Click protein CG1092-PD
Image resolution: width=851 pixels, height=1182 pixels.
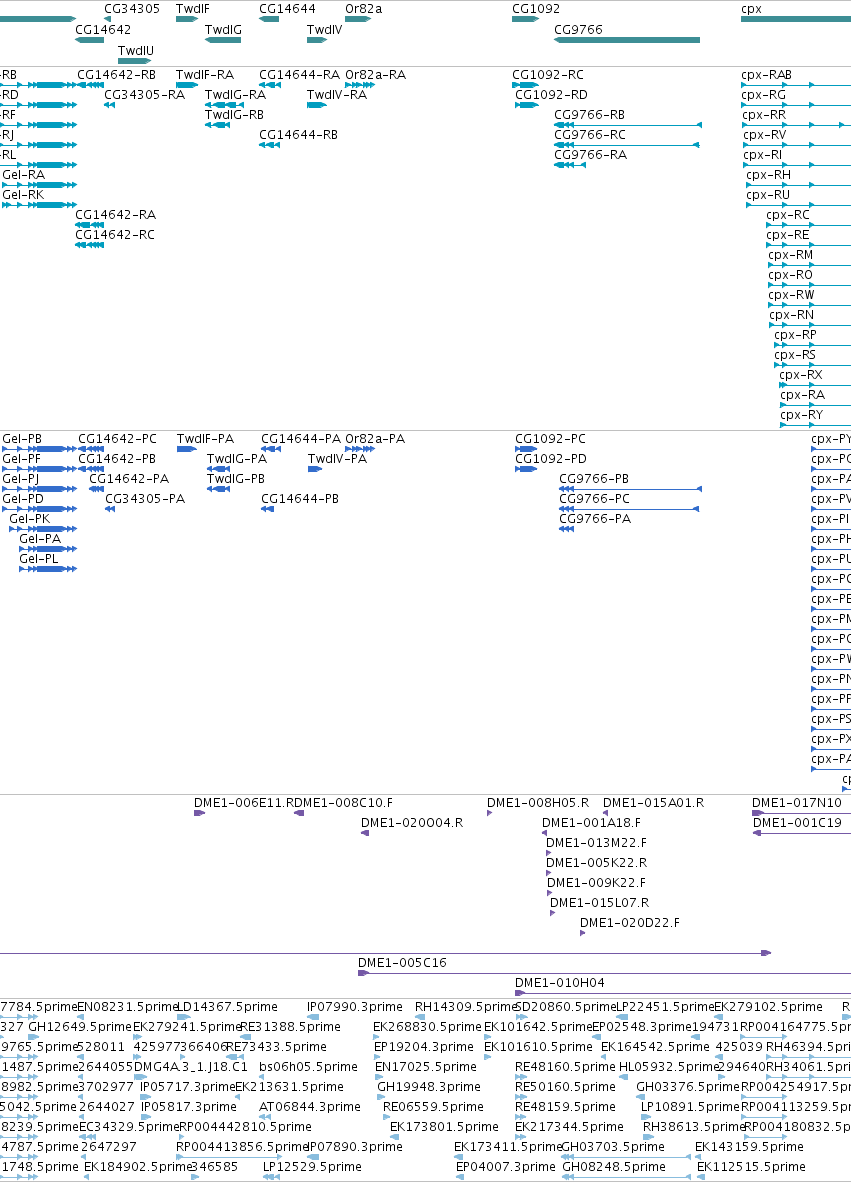(x=551, y=459)
